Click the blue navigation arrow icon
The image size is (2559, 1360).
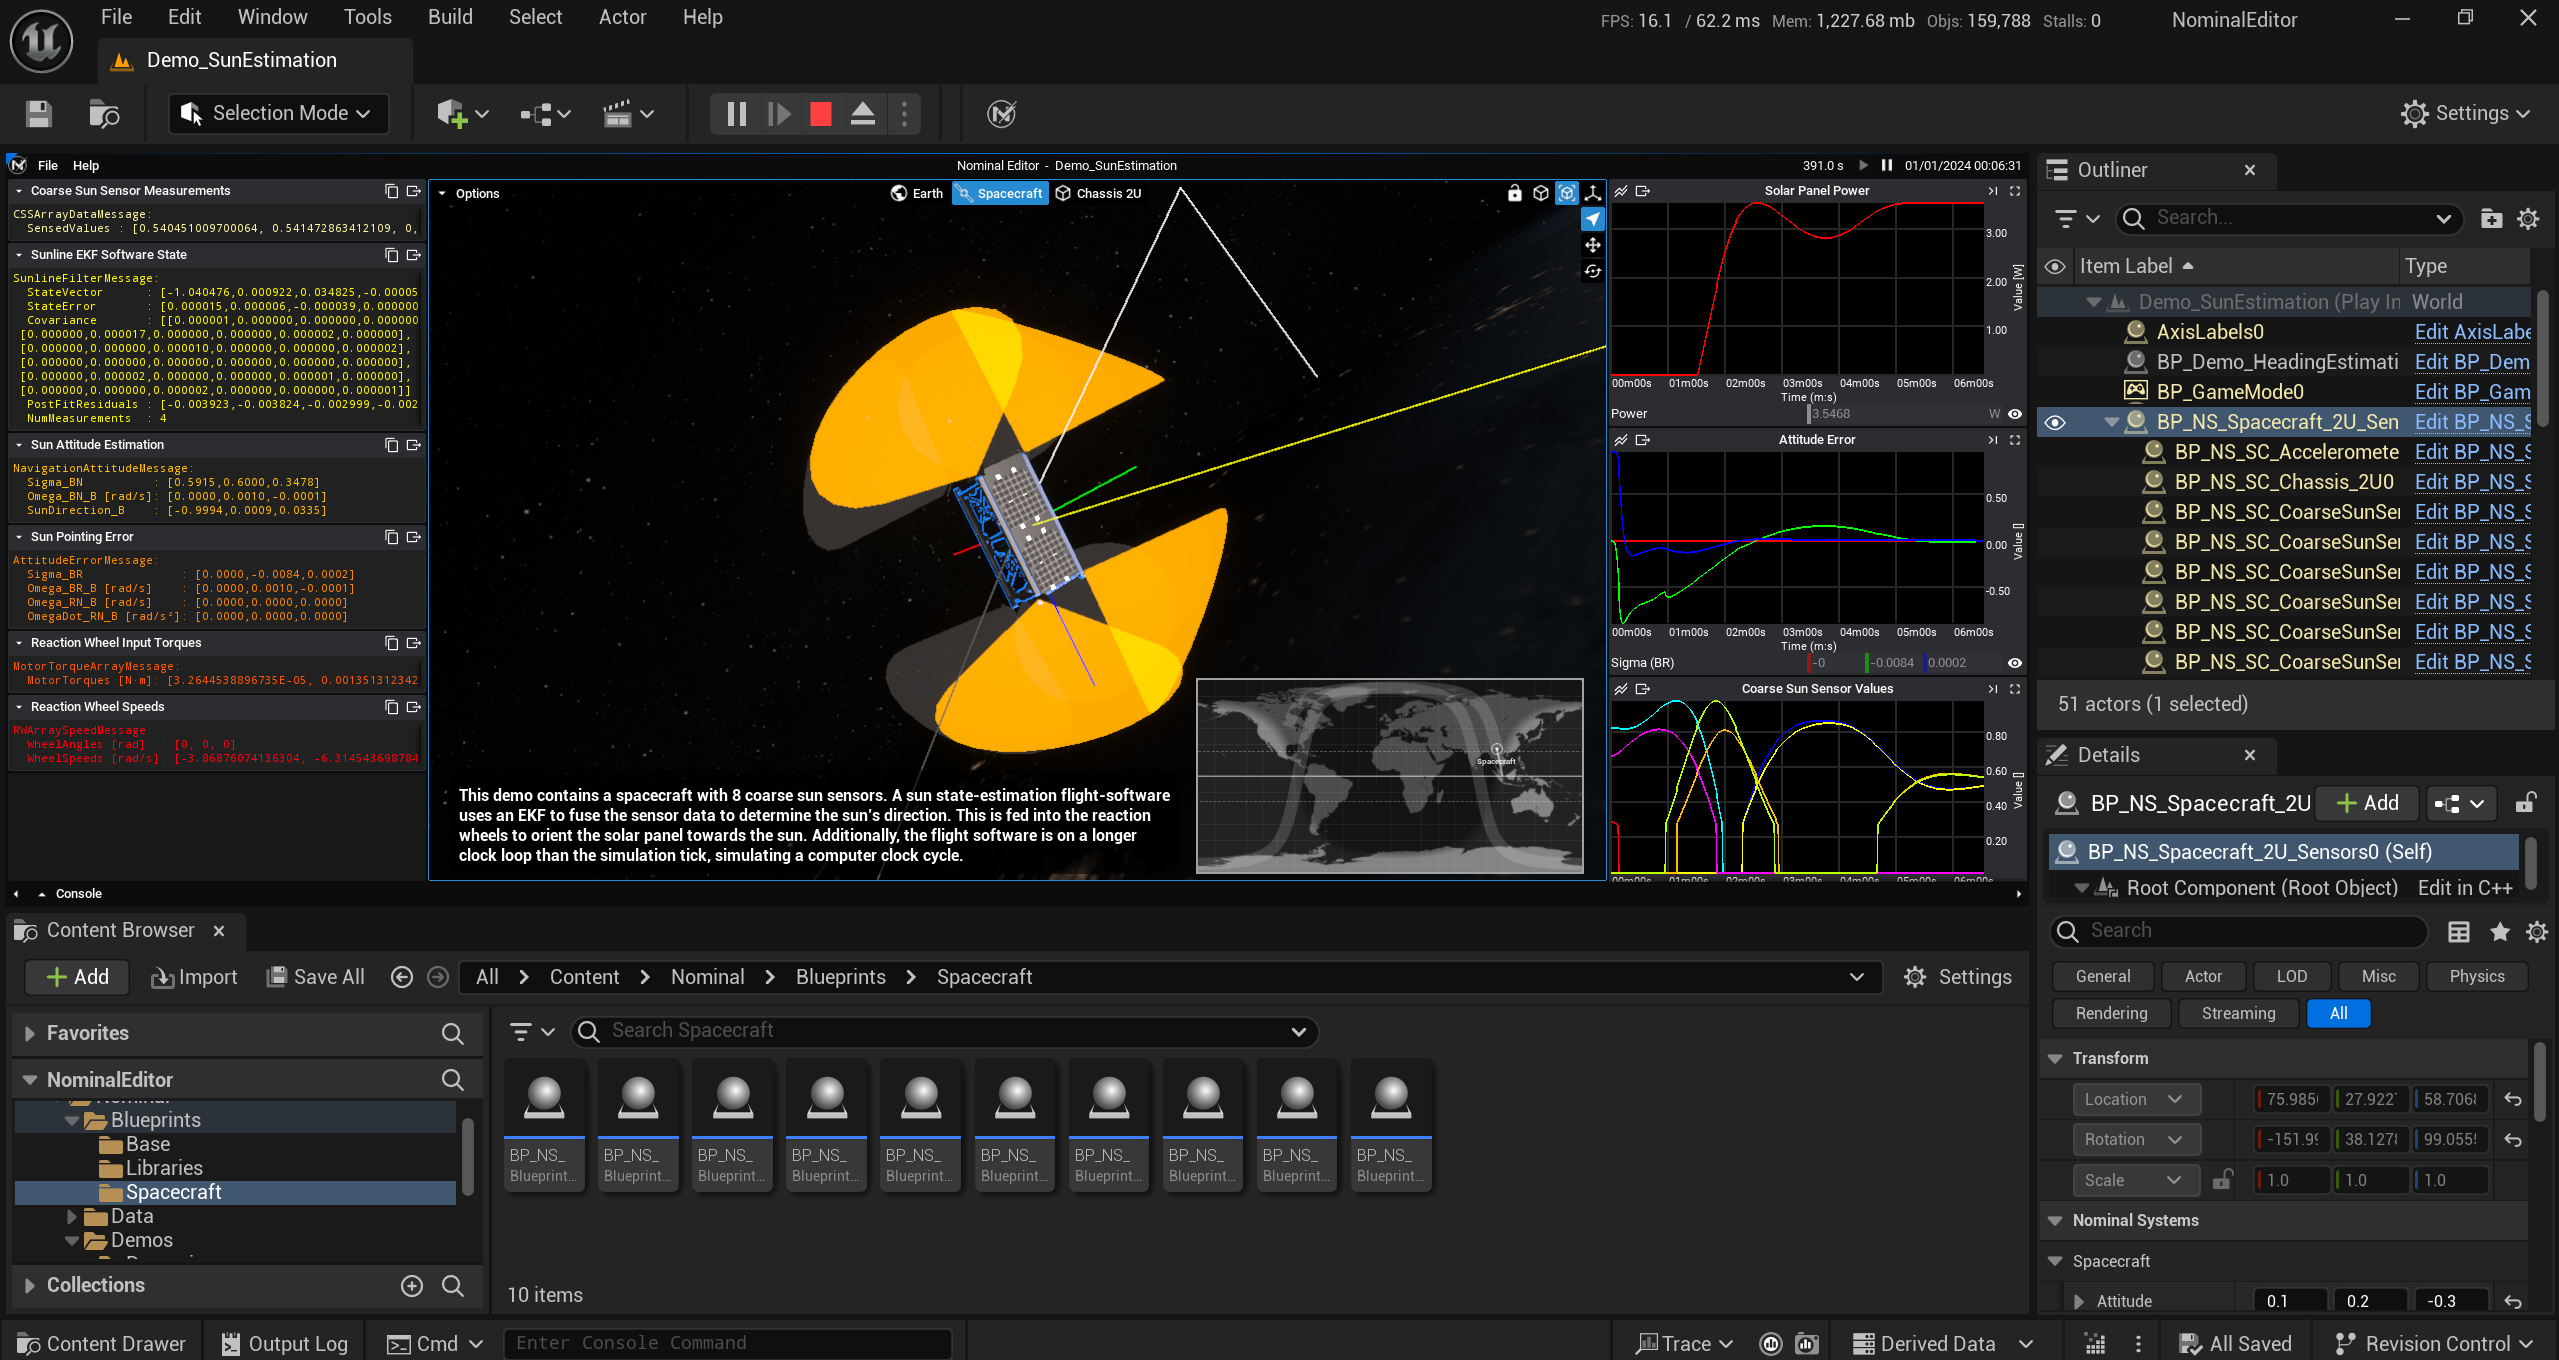click(1593, 219)
